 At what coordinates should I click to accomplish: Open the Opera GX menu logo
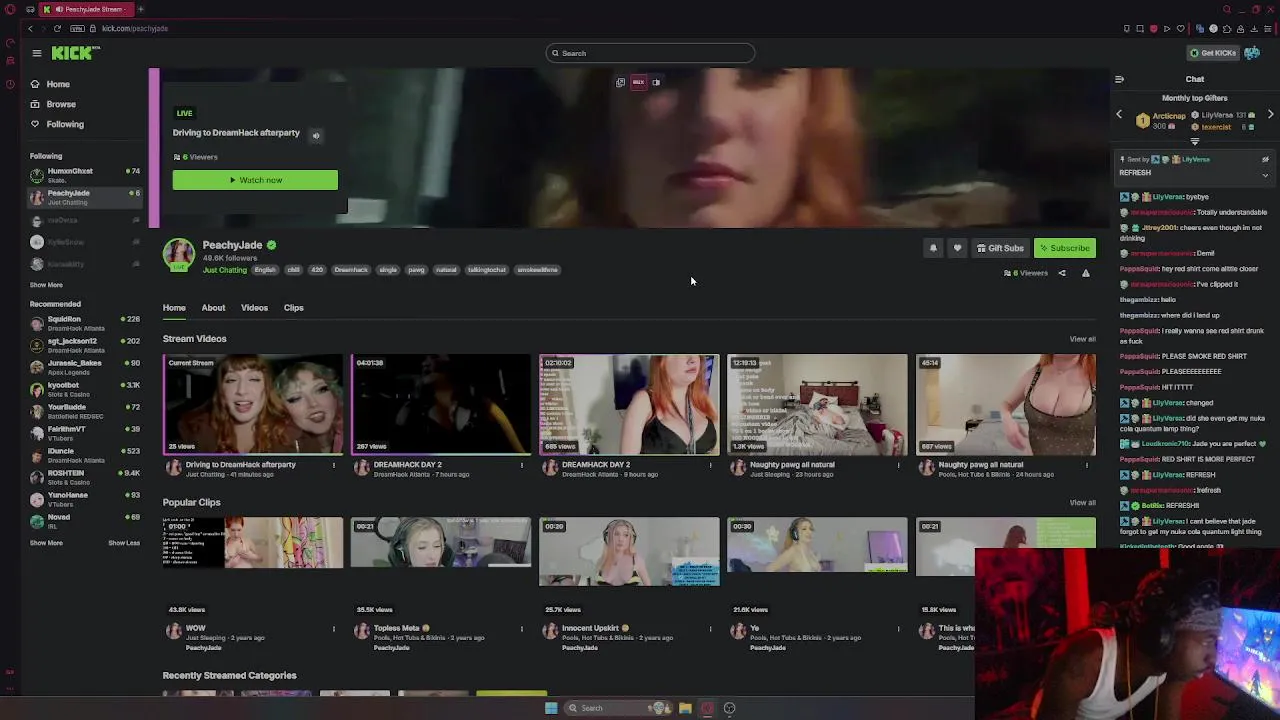click(x=10, y=9)
